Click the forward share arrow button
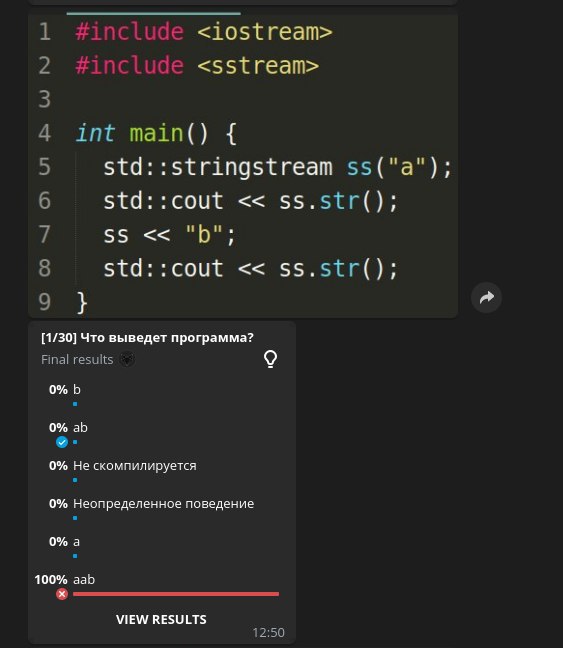563x648 pixels. point(486,298)
